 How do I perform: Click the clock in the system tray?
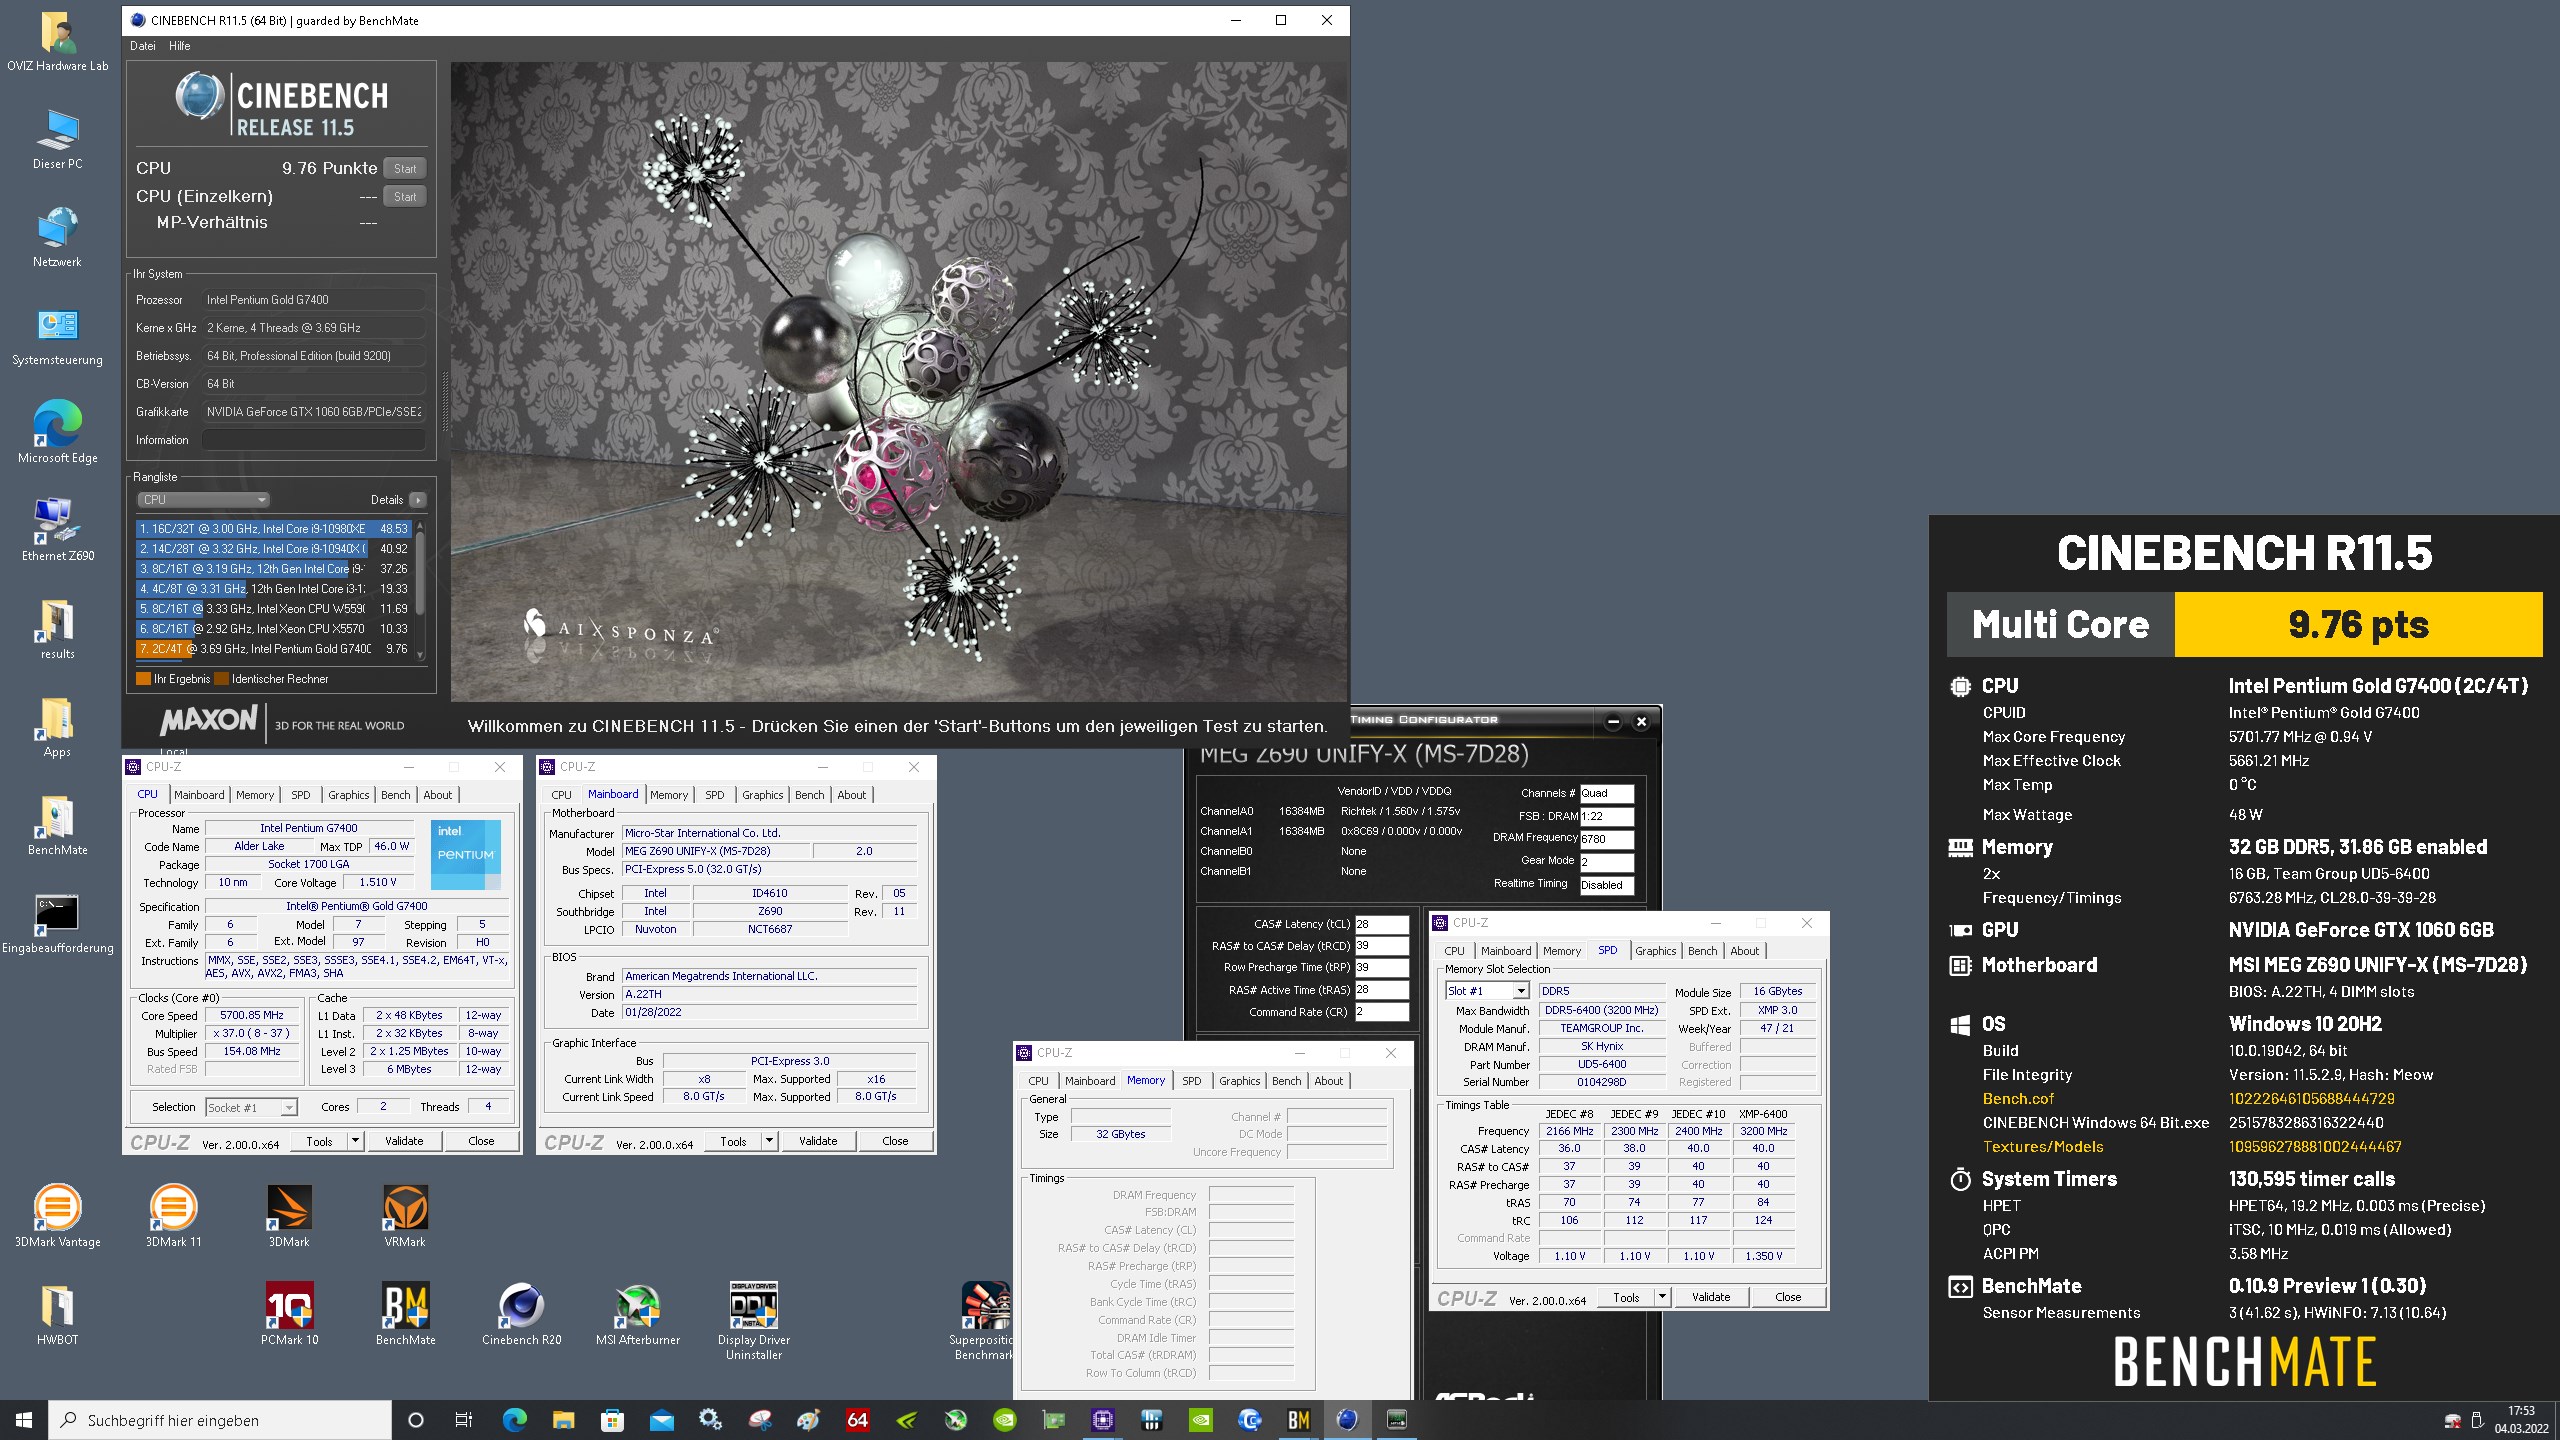click(2521, 1419)
